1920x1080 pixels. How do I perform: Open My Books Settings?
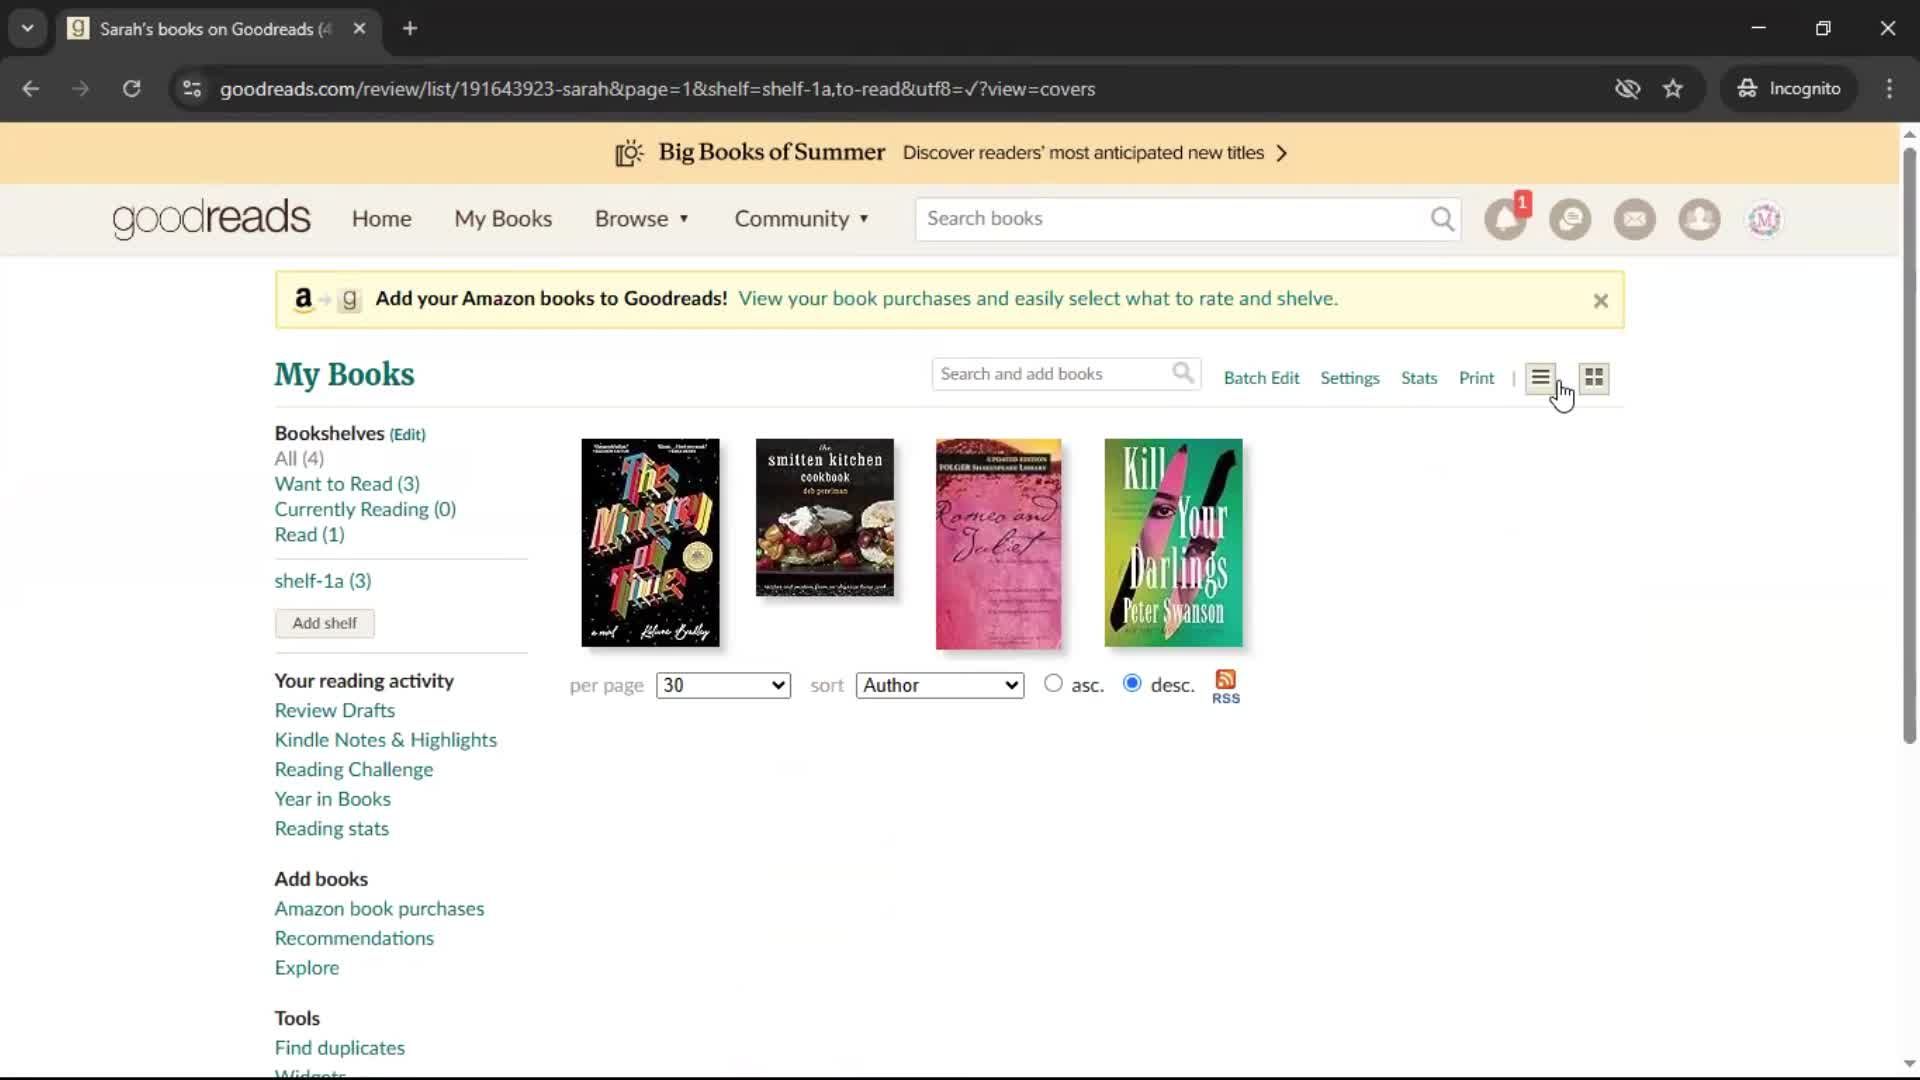point(1349,378)
